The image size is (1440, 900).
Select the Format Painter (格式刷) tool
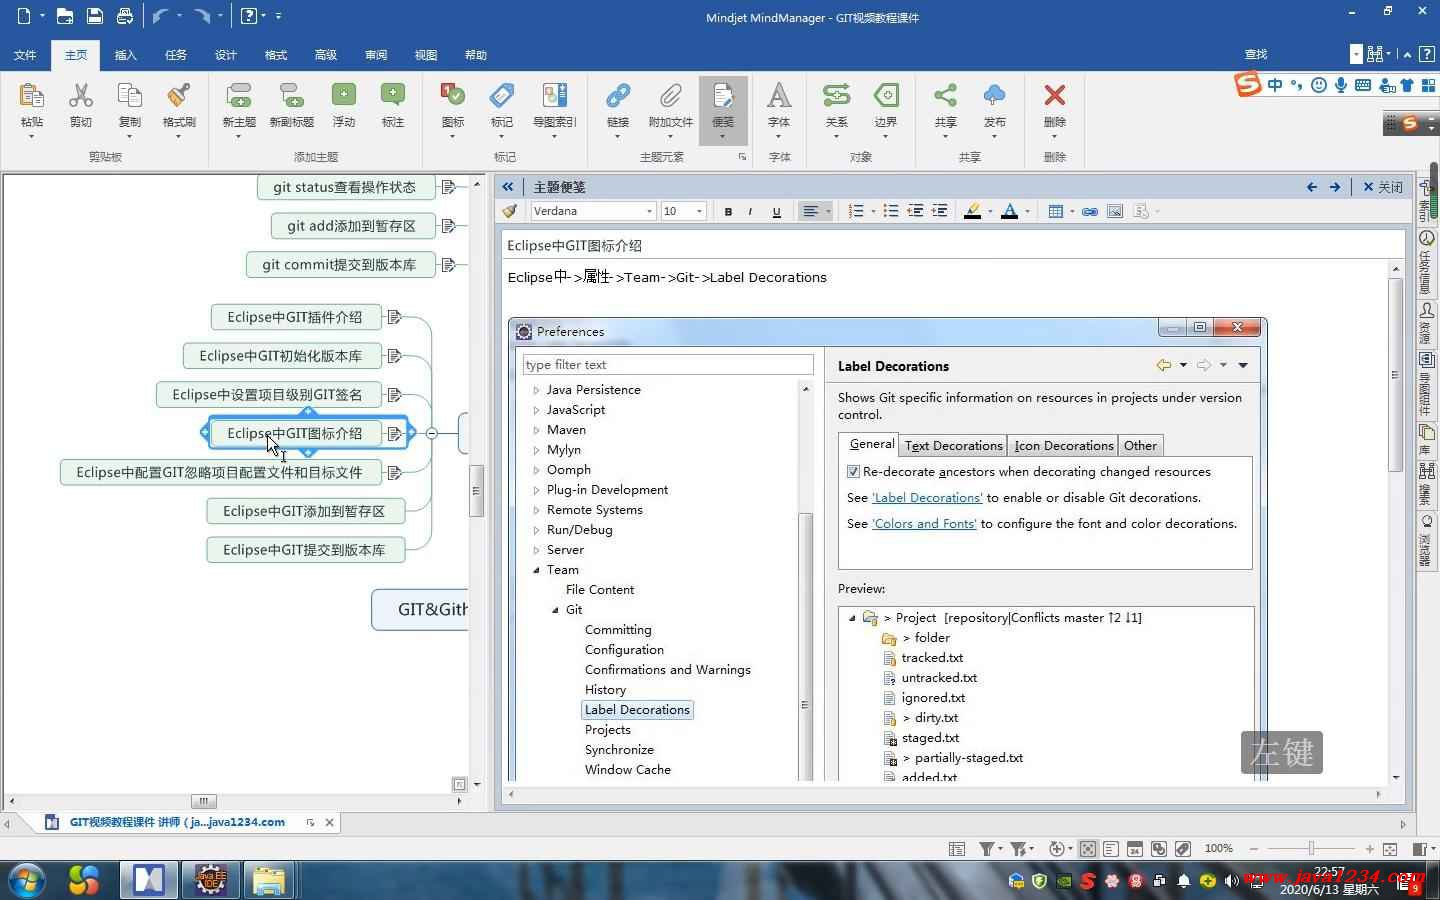pyautogui.click(x=179, y=96)
